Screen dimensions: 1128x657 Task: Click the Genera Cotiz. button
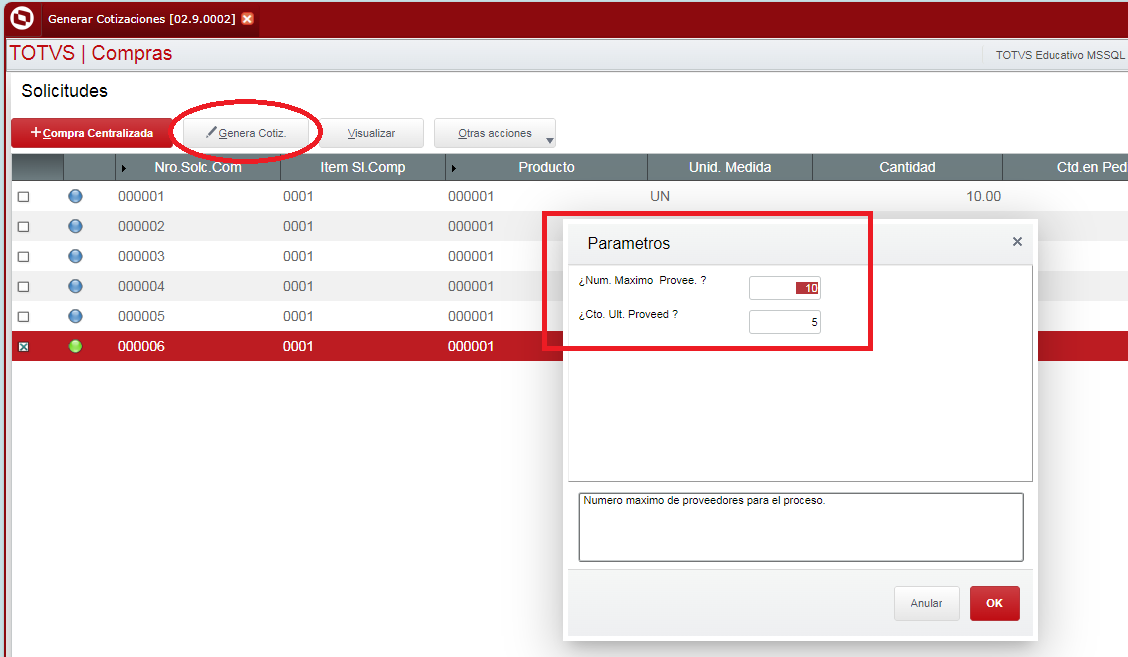[246, 133]
